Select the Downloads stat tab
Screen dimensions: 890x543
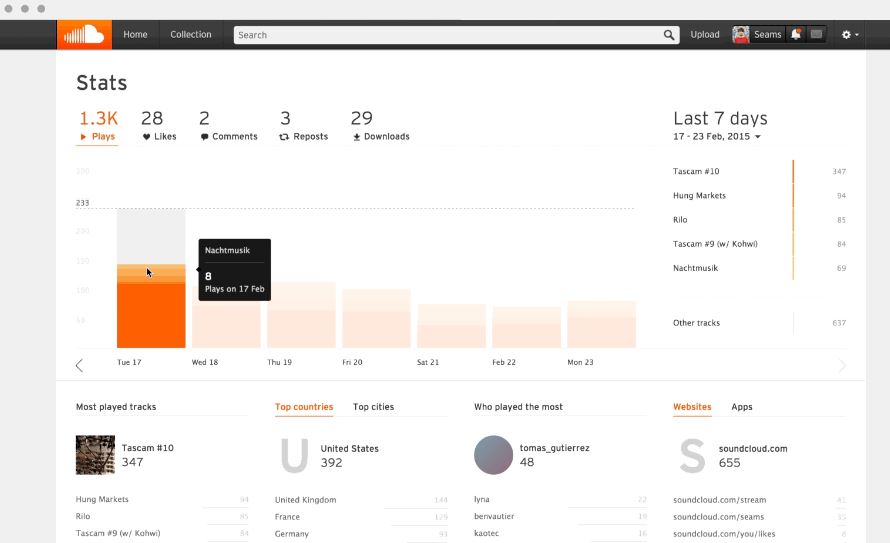(381, 125)
